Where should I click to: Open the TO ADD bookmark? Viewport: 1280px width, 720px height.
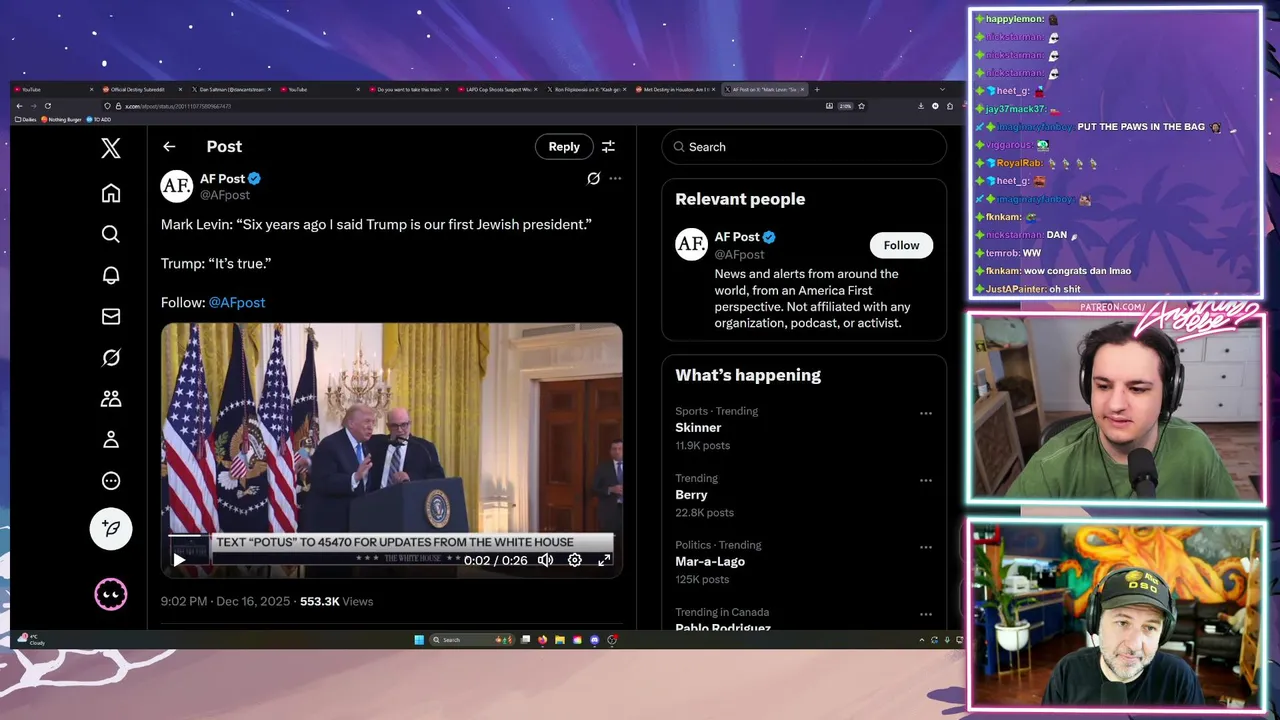tap(99, 119)
